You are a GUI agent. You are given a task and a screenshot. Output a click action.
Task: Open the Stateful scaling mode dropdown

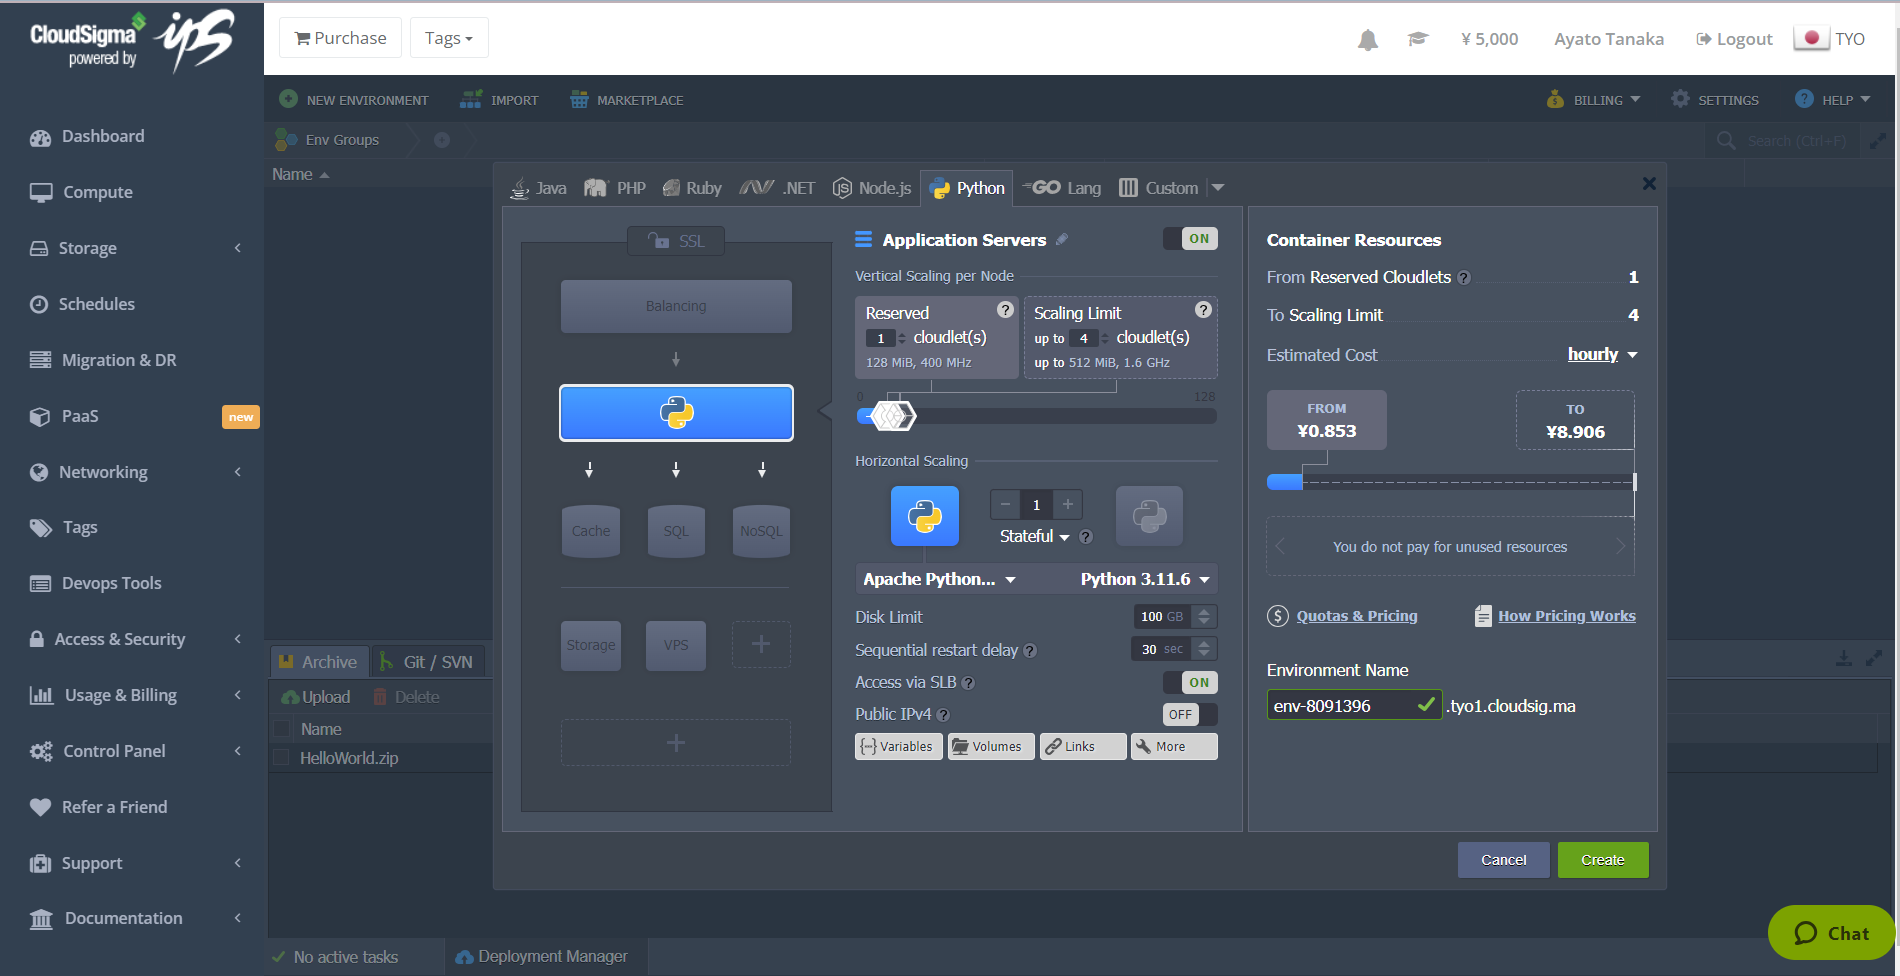point(1035,537)
